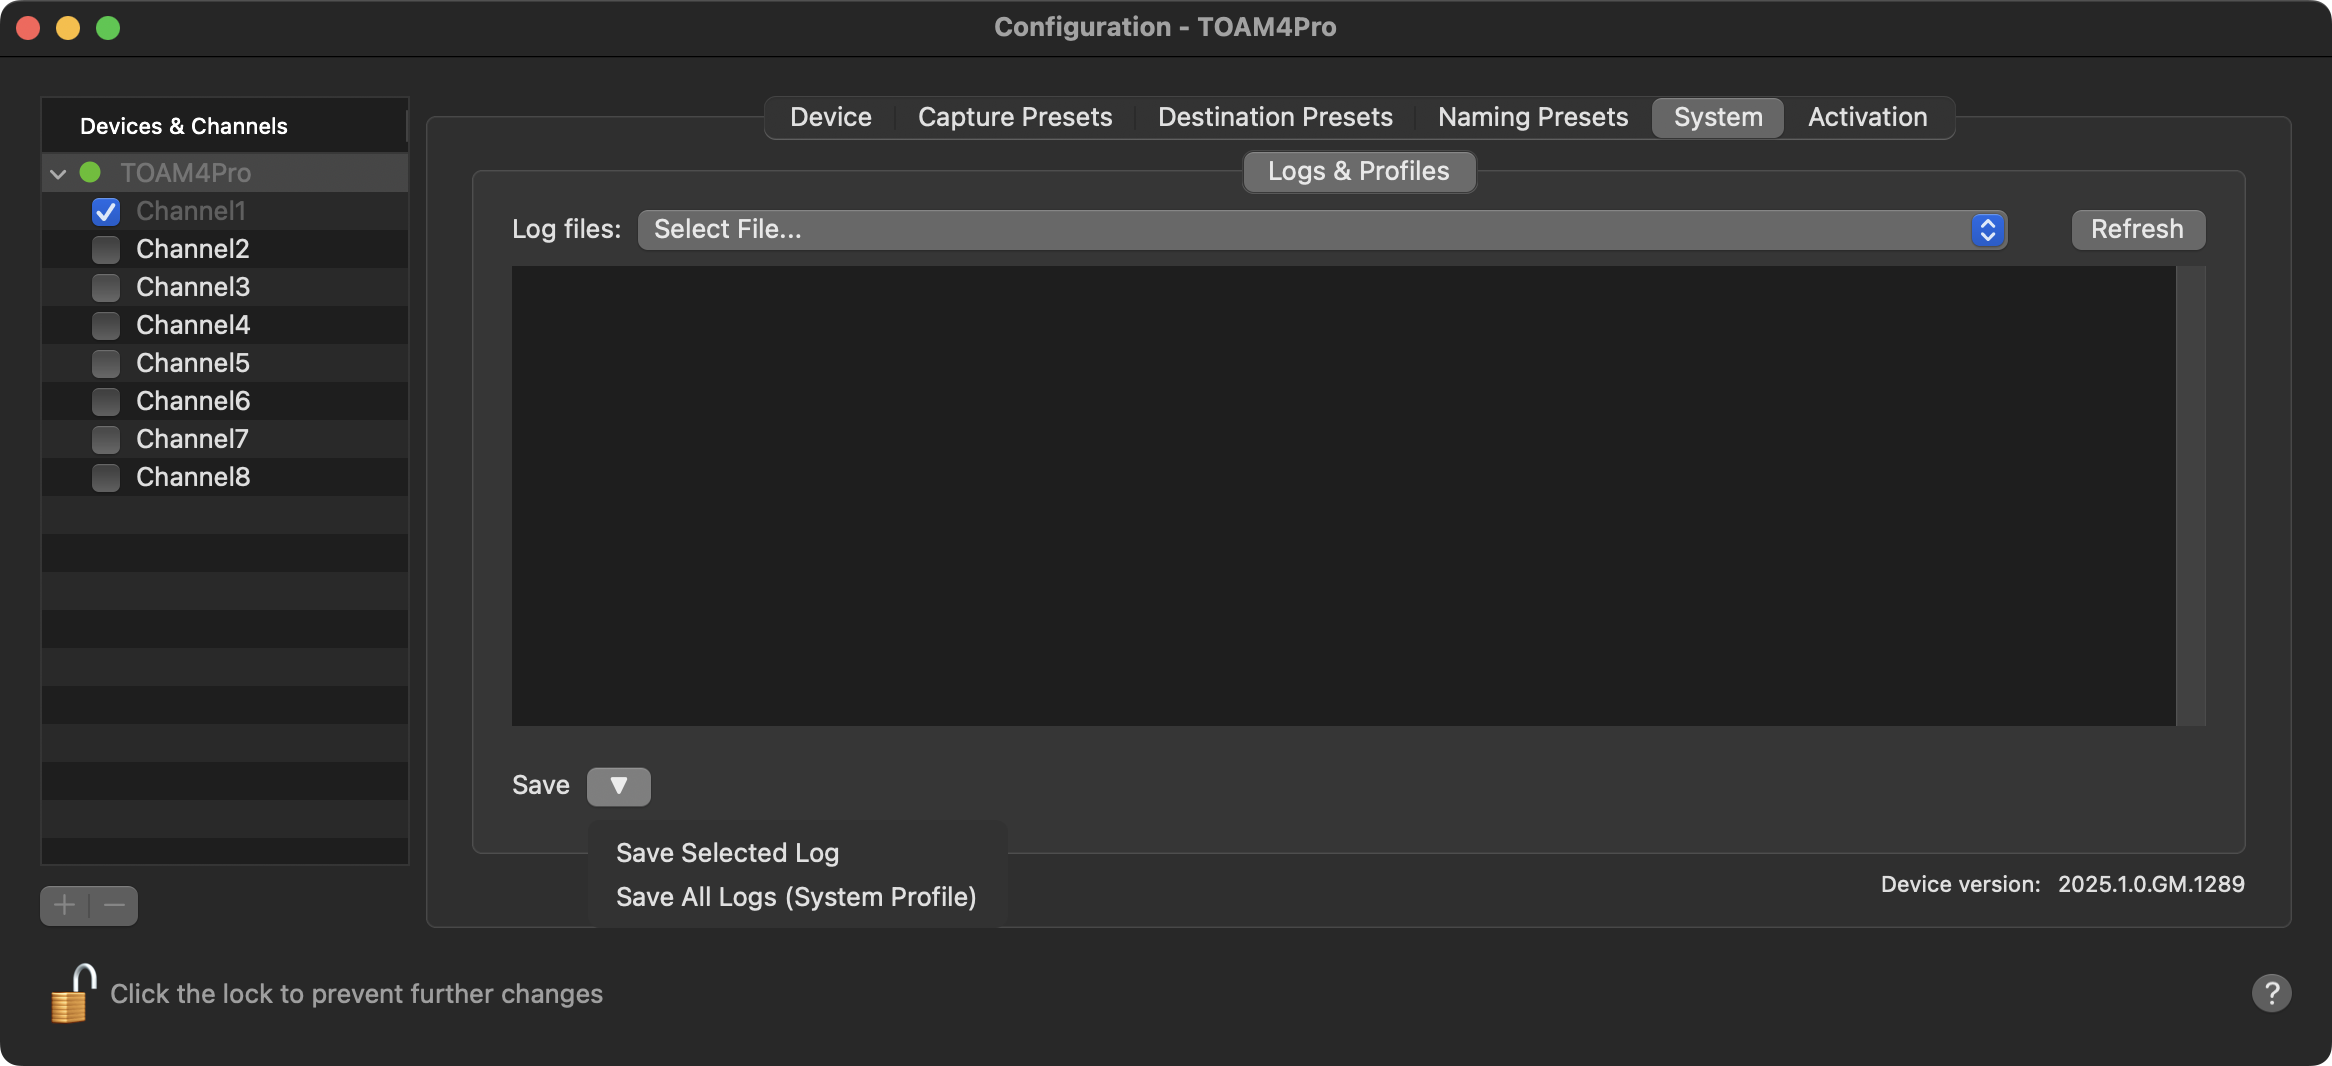This screenshot has width=2332, height=1066.
Task: Click the Refresh button
Action: click(x=2137, y=229)
